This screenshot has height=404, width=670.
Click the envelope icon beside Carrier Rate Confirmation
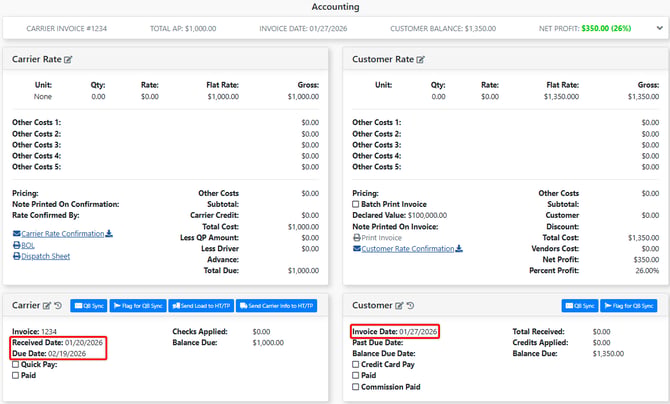point(16,233)
